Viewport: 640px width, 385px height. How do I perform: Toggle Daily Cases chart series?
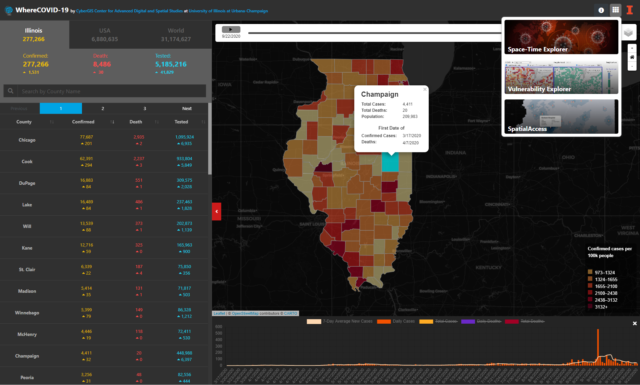(x=396, y=321)
